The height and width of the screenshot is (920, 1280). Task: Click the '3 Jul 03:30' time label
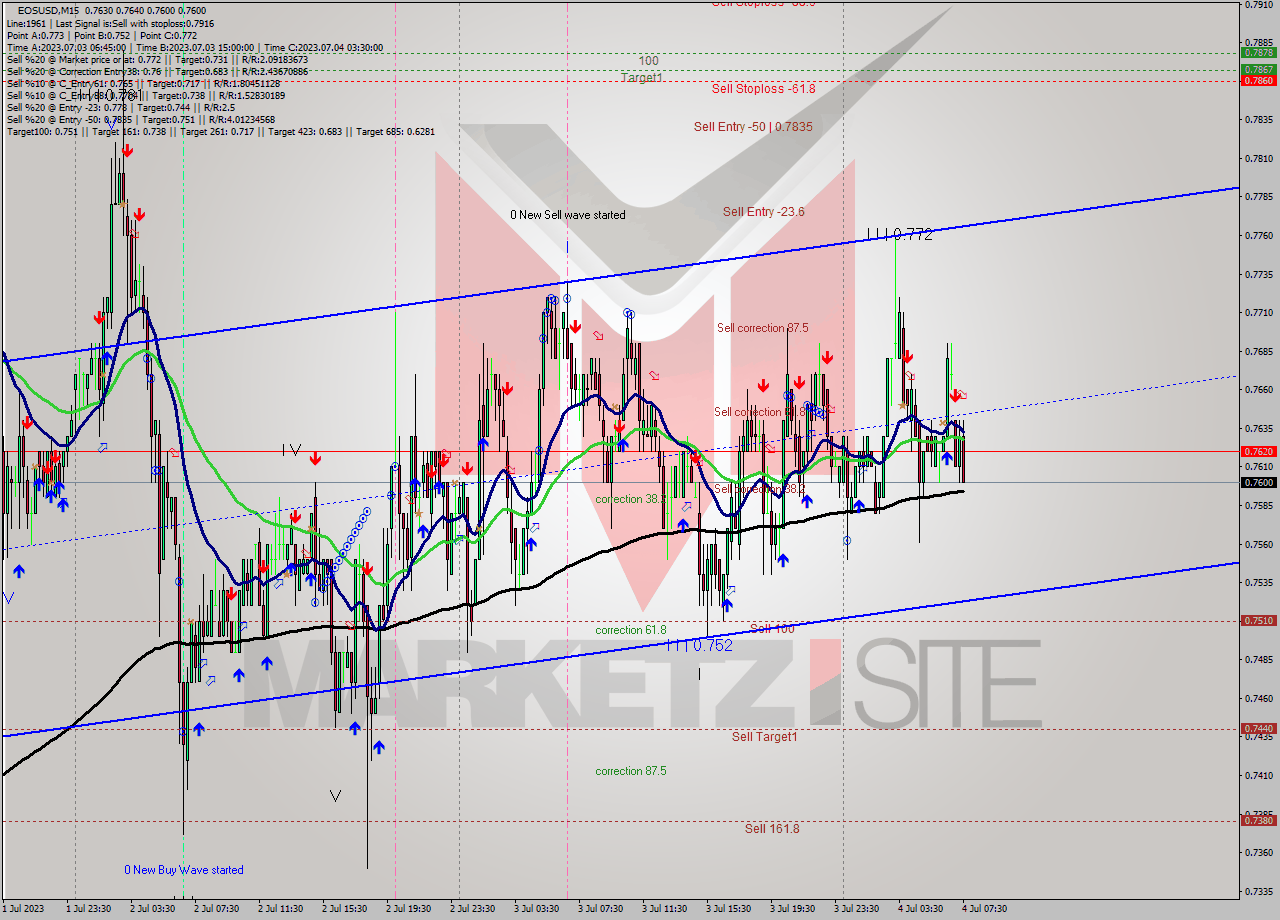pos(536,909)
